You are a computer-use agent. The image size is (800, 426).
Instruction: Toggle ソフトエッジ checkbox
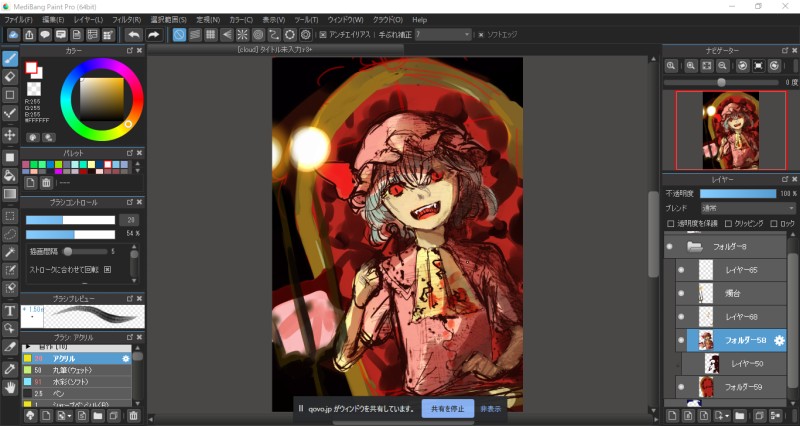(481, 35)
